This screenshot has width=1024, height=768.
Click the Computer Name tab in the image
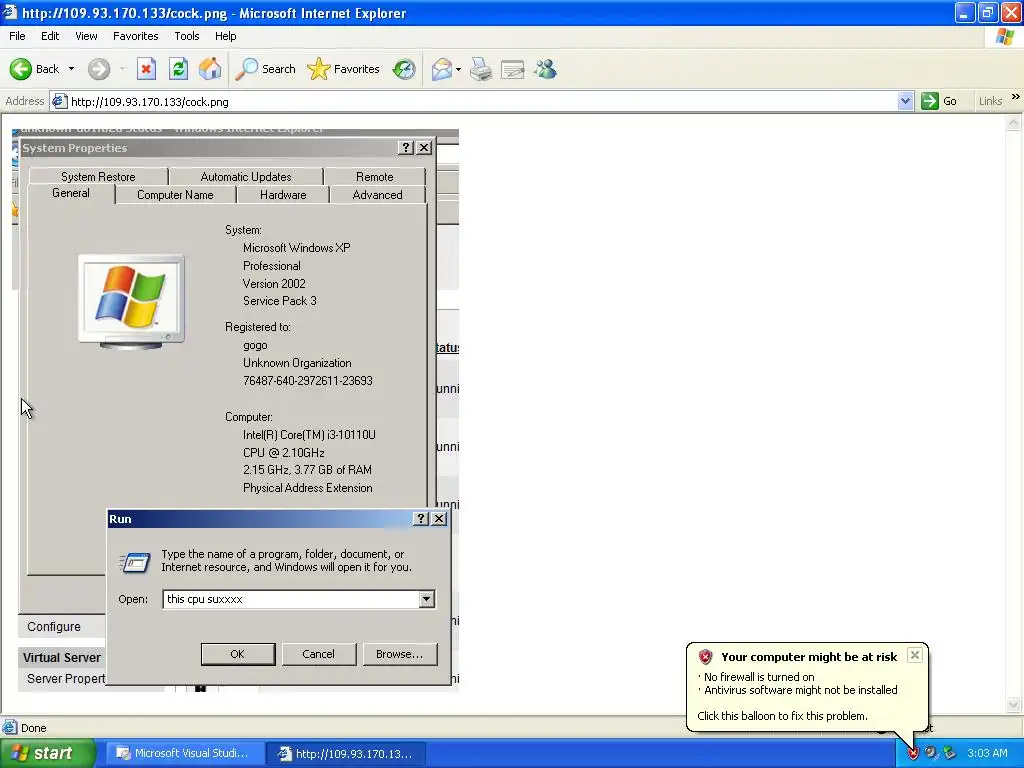pos(175,195)
